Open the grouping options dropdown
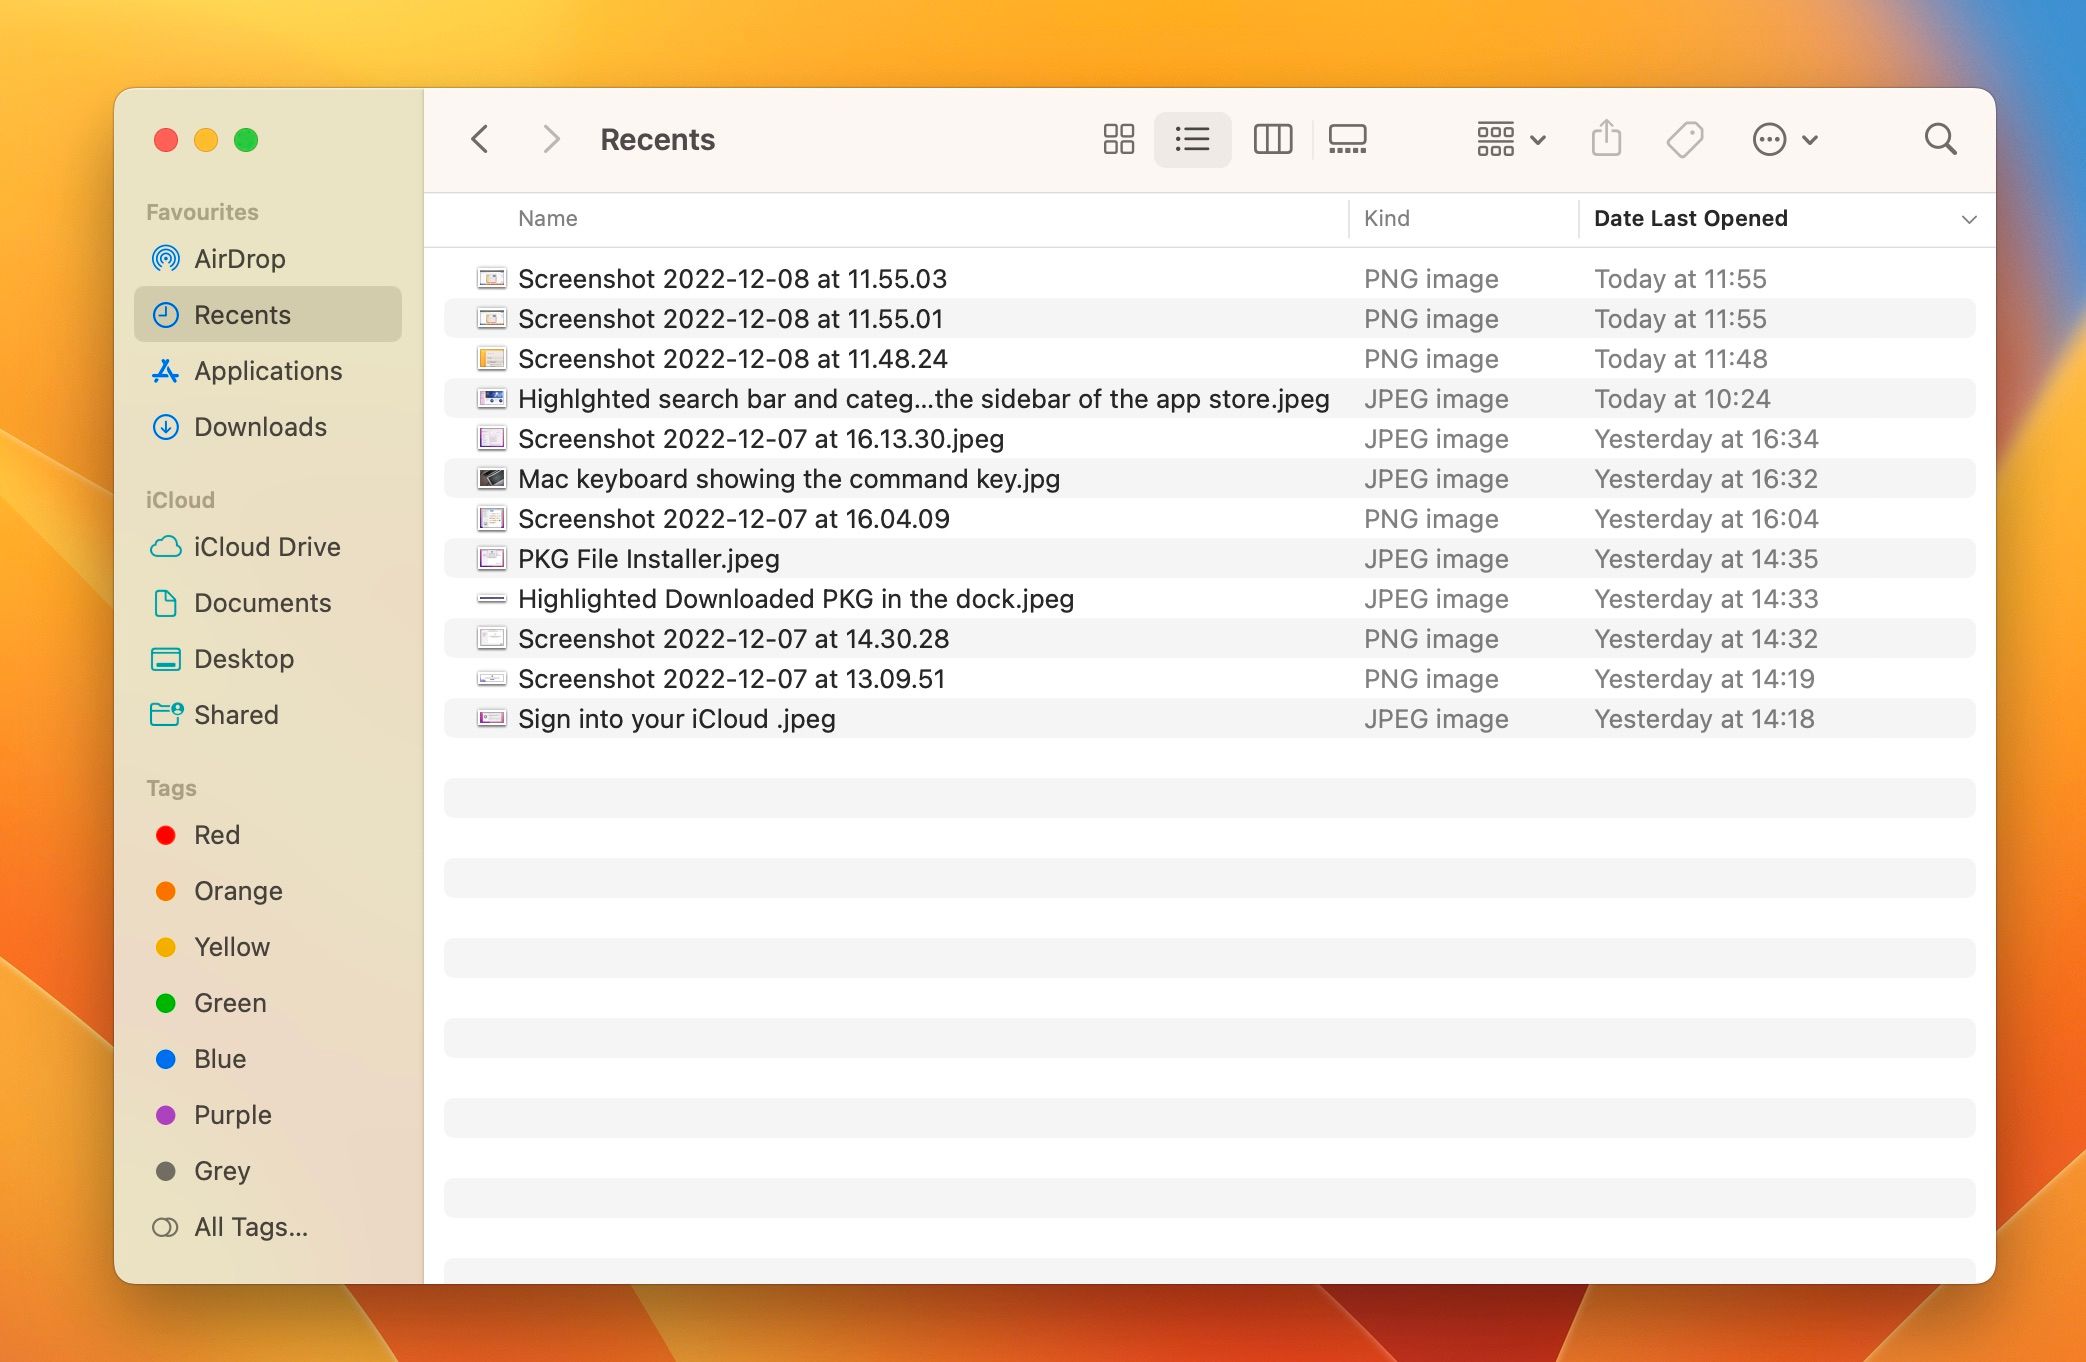 point(1510,139)
